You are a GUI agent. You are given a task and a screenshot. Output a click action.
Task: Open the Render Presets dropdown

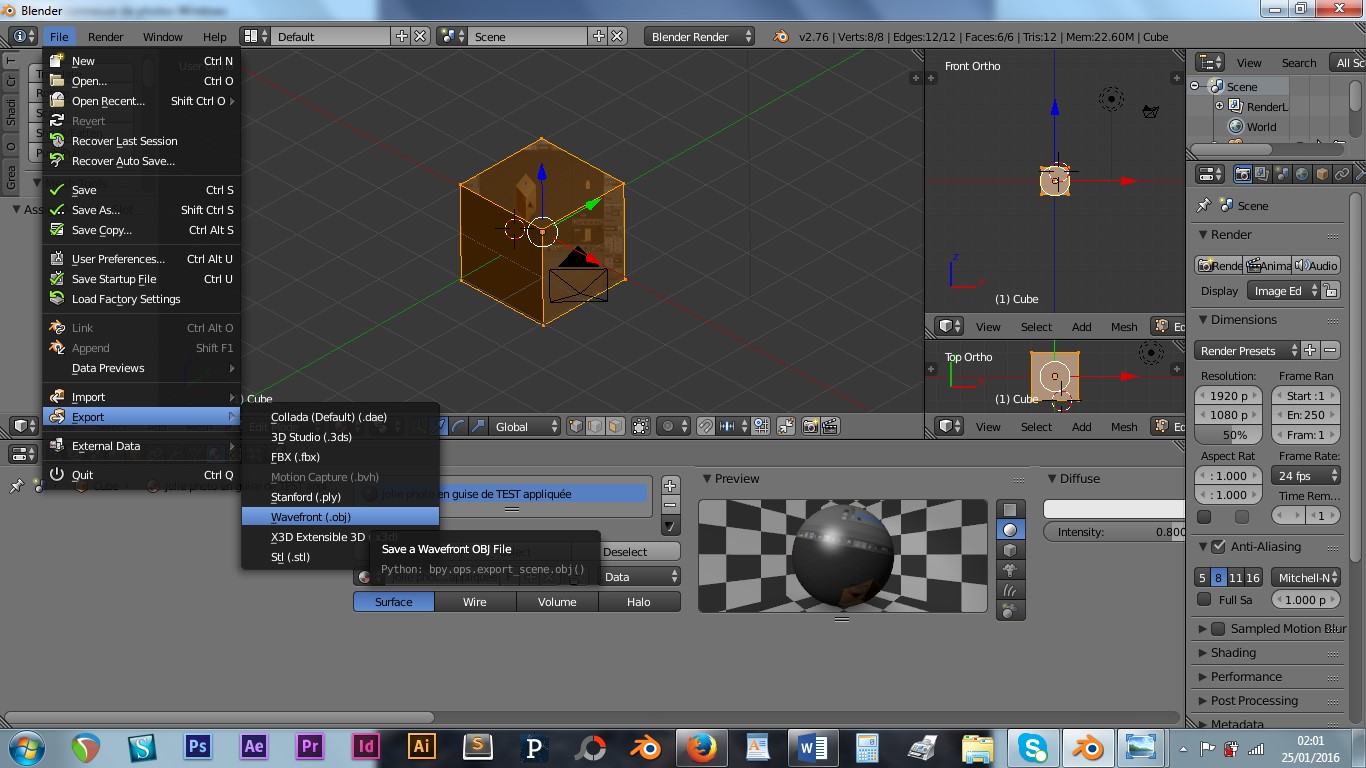click(1247, 351)
